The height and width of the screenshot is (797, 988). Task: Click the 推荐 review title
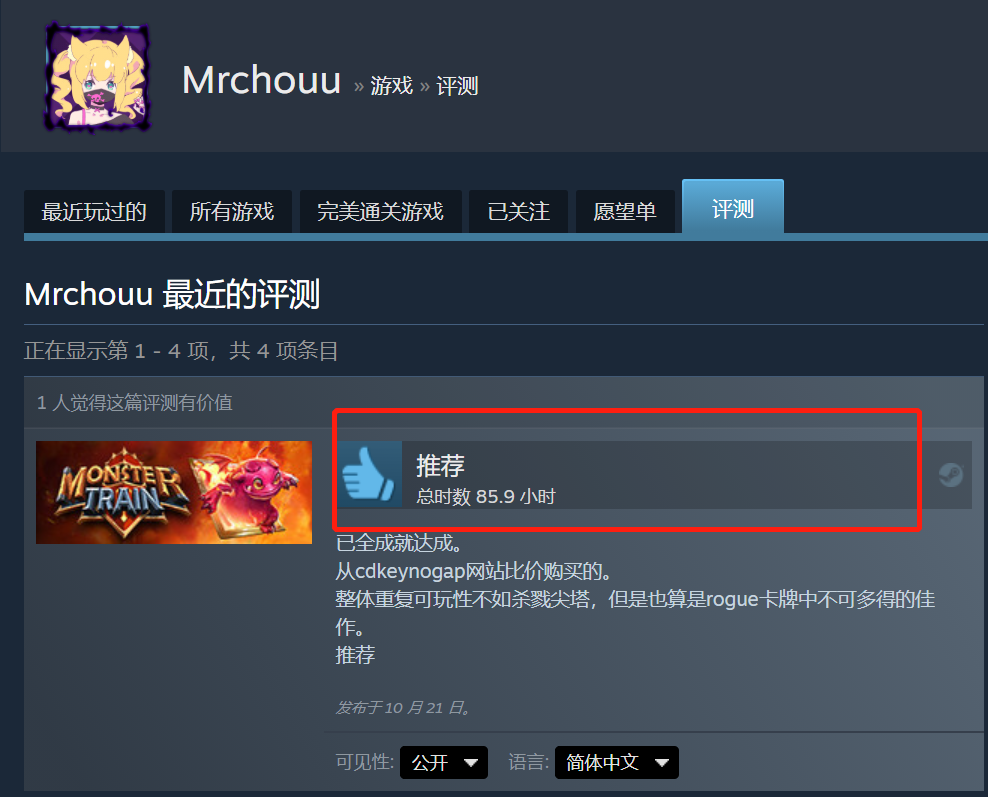click(440, 466)
